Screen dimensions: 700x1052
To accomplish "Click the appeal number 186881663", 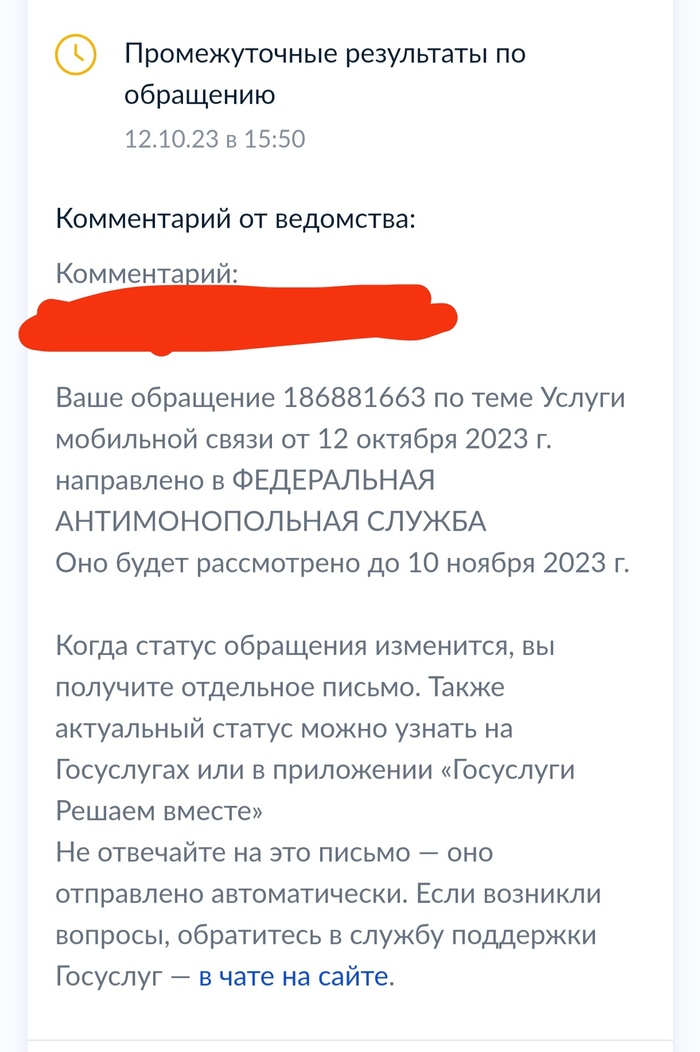I will tap(366, 397).
